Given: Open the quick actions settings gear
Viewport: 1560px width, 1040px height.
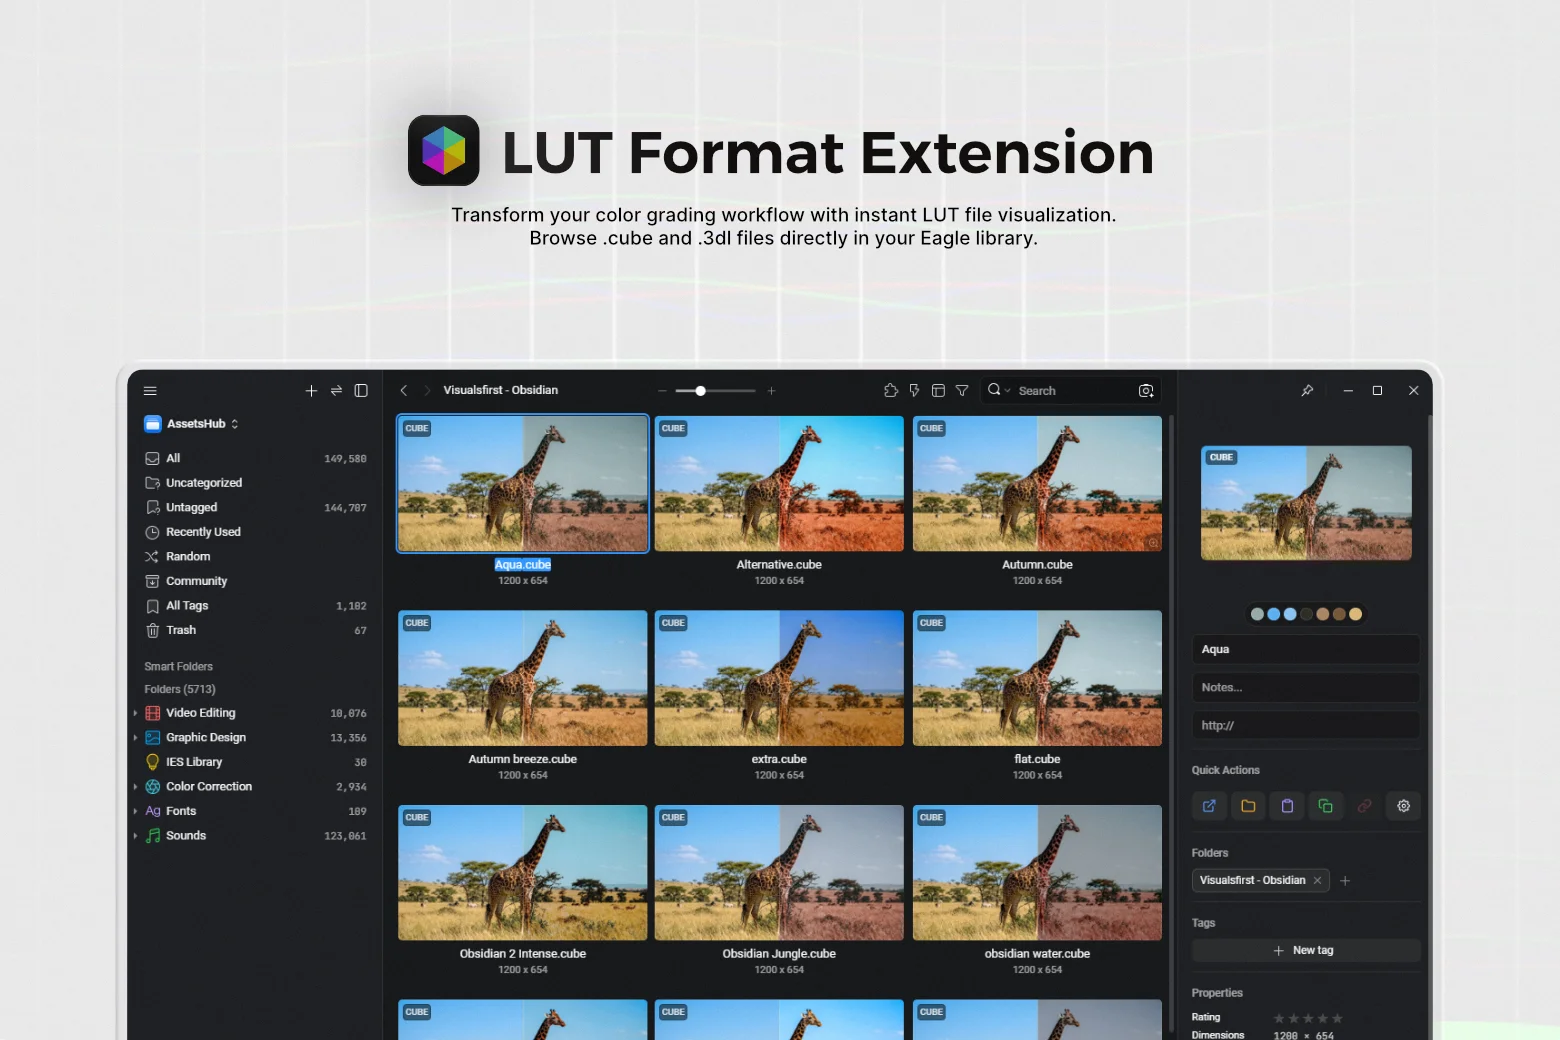Looking at the screenshot, I should coord(1403,806).
